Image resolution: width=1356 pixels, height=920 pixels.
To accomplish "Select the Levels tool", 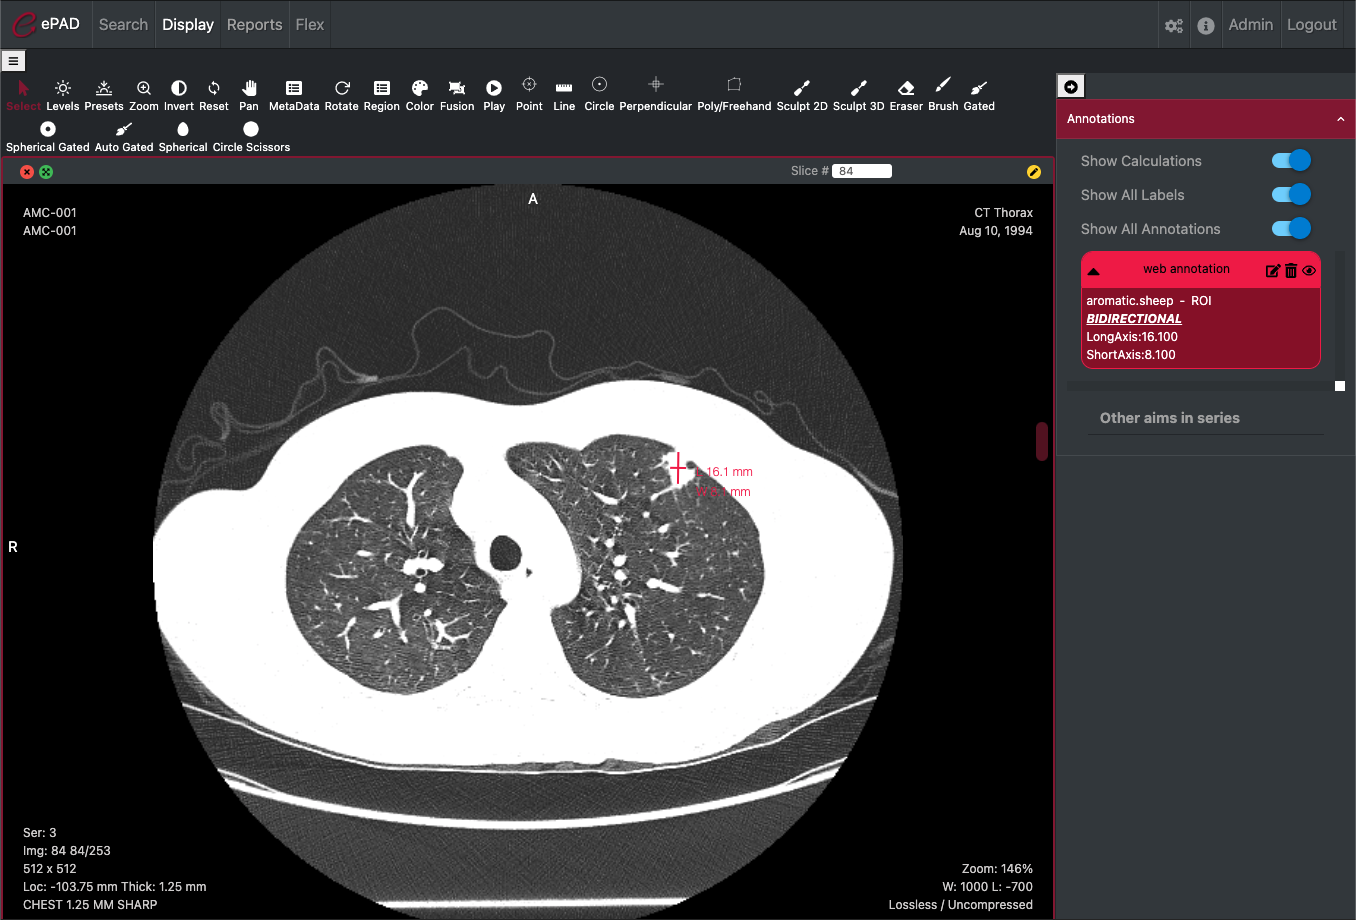I will [62, 94].
